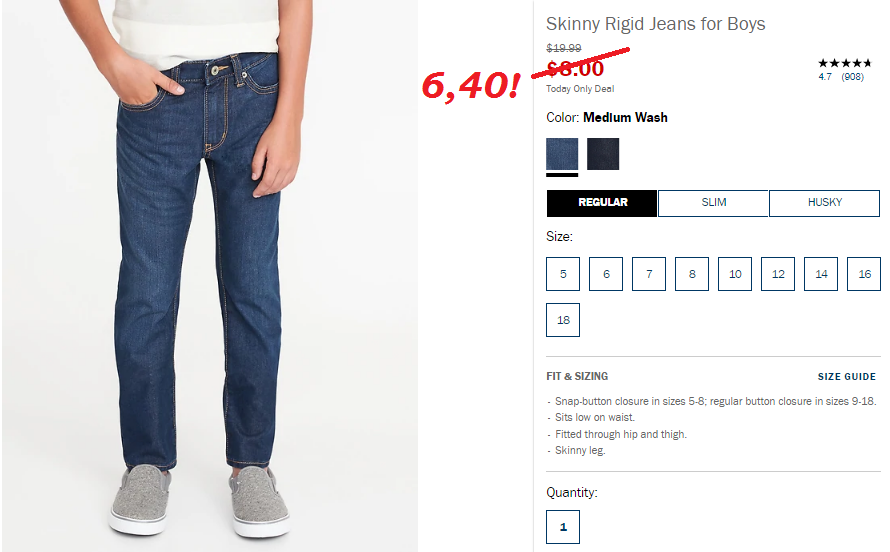
Task: Choose the SLIM fit option
Action: click(x=713, y=203)
